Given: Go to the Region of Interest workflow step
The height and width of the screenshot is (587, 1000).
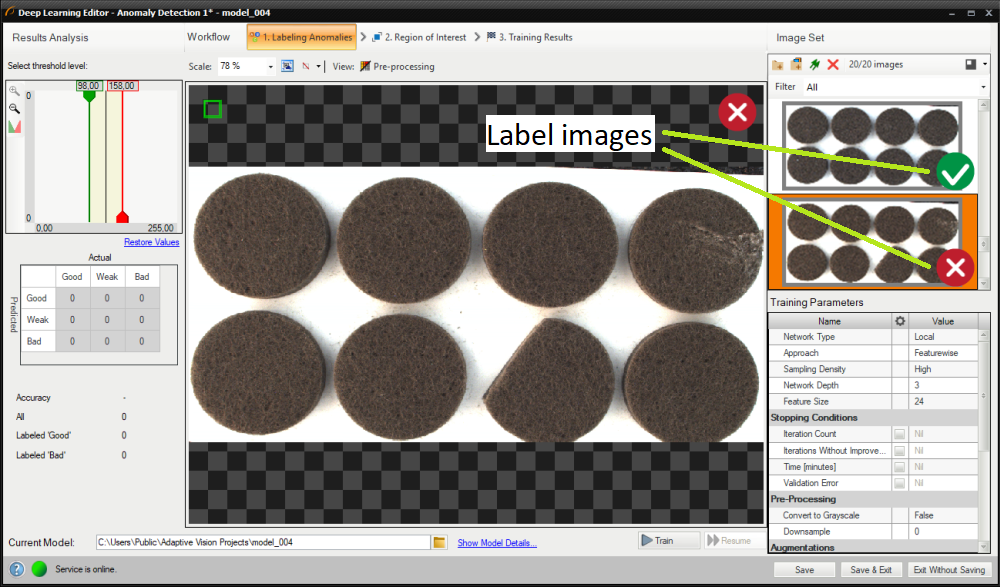Looking at the screenshot, I should (418, 37).
